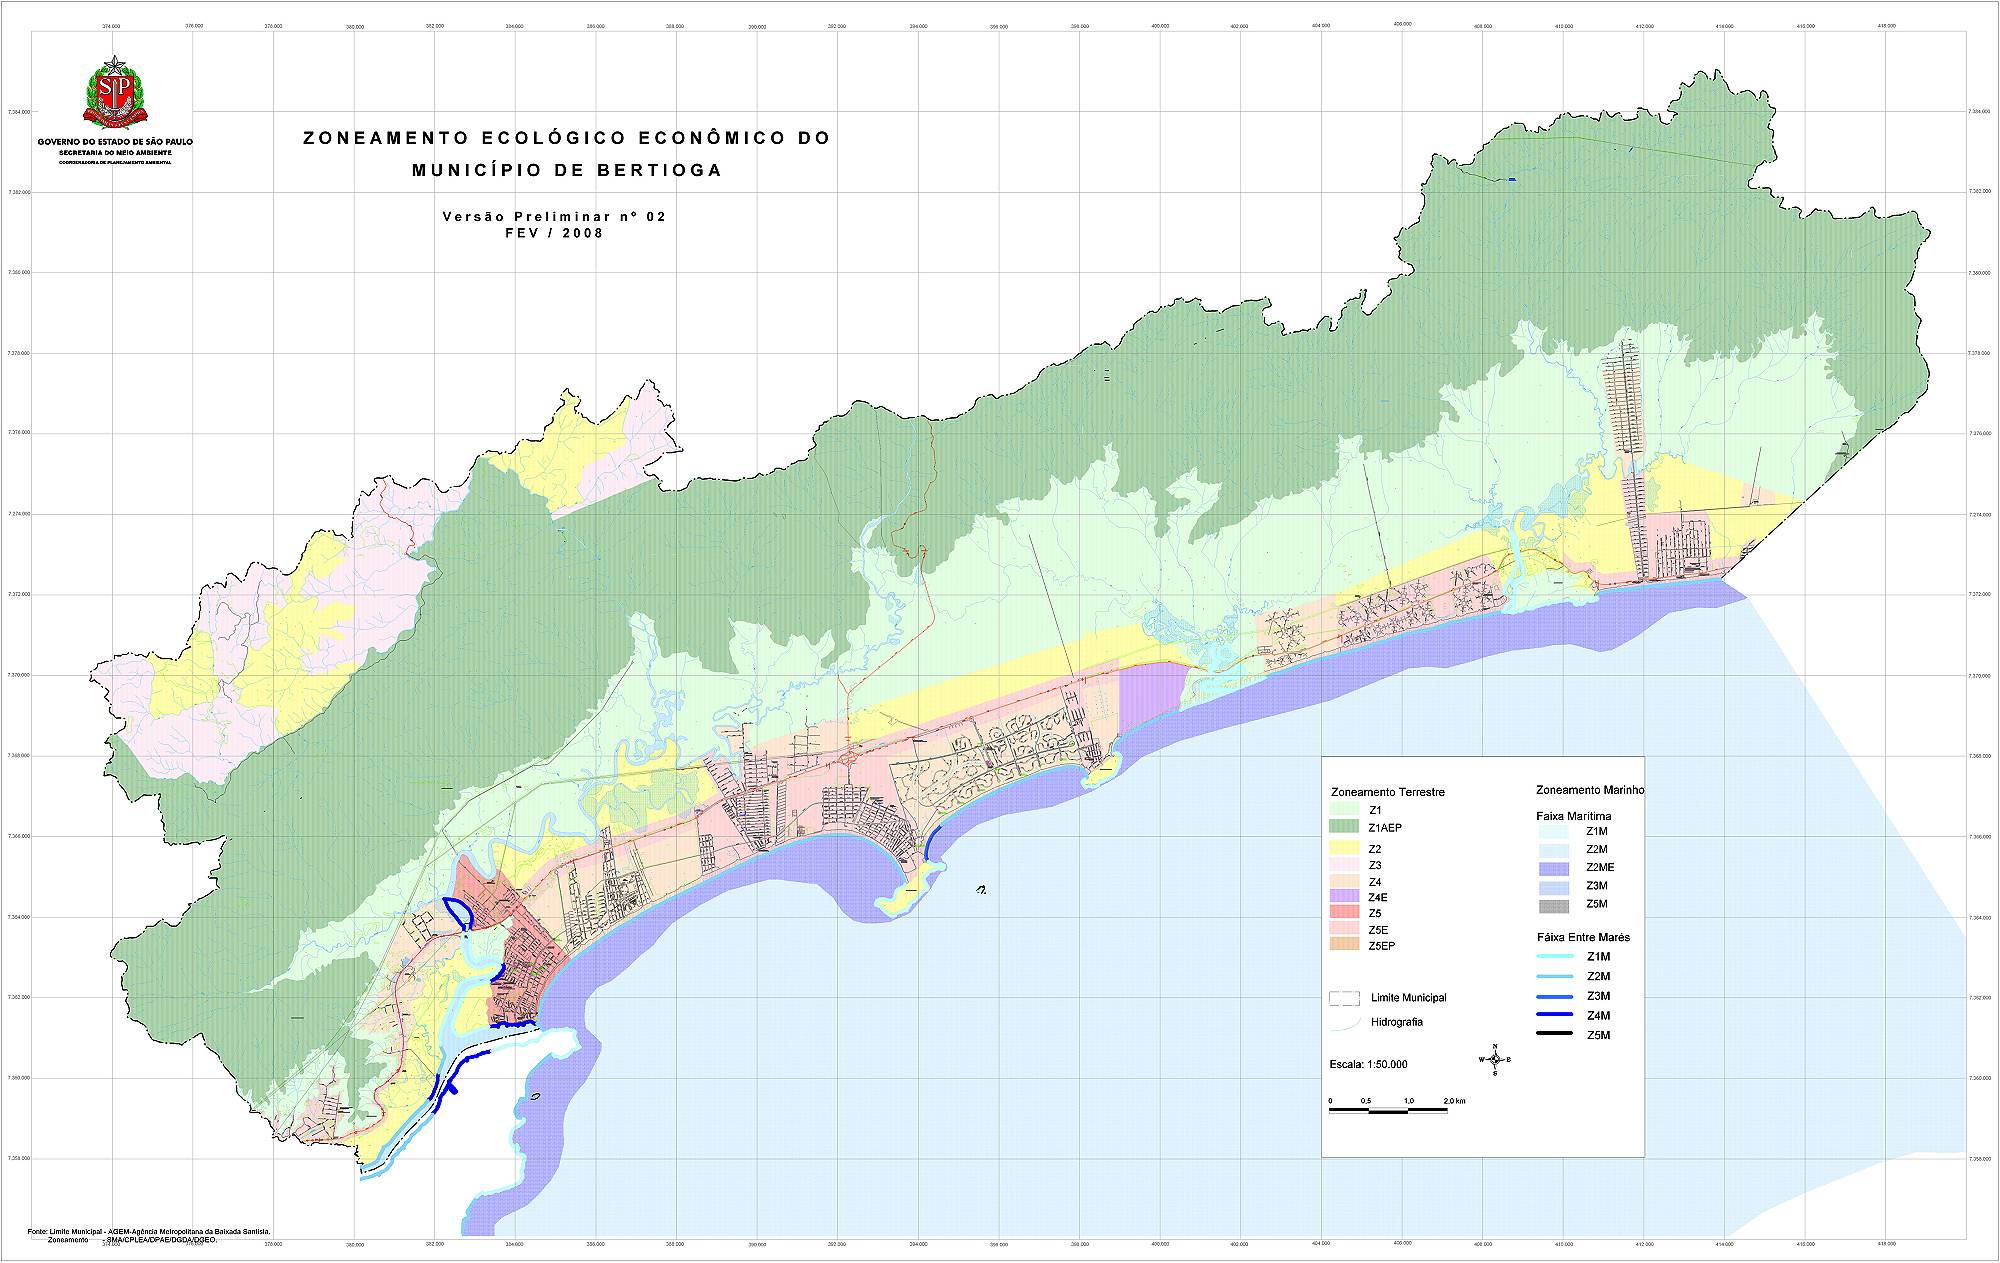Image resolution: width=2000 pixels, height=1263 pixels.
Task: Click the São Paulo state coat of arms
Action: [115, 93]
